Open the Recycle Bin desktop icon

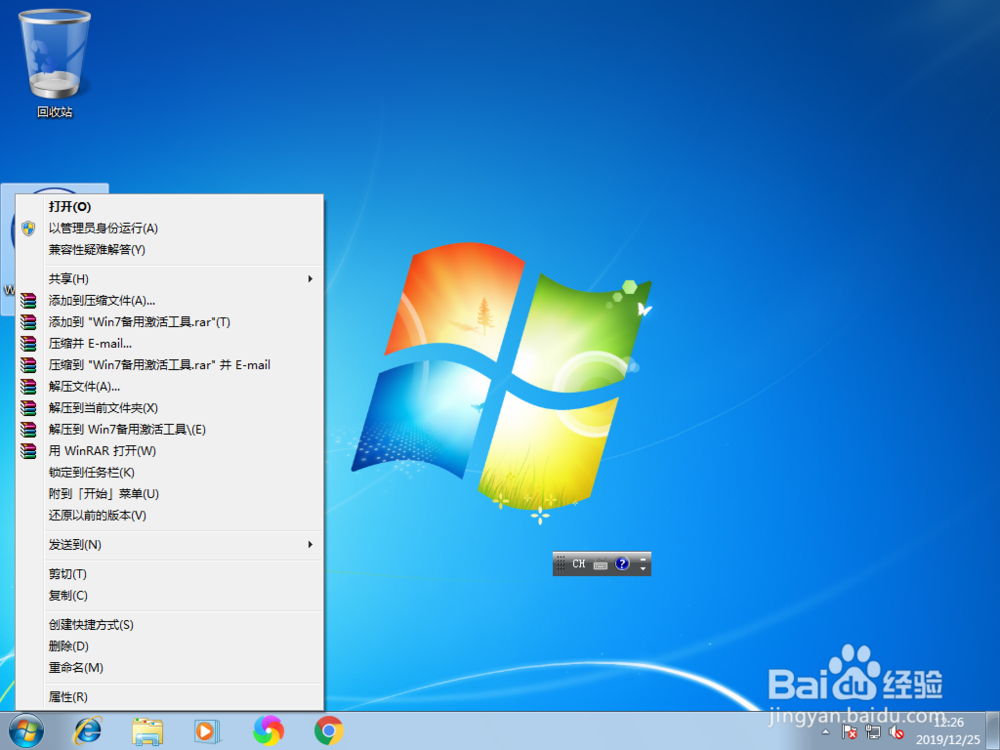[54, 64]
